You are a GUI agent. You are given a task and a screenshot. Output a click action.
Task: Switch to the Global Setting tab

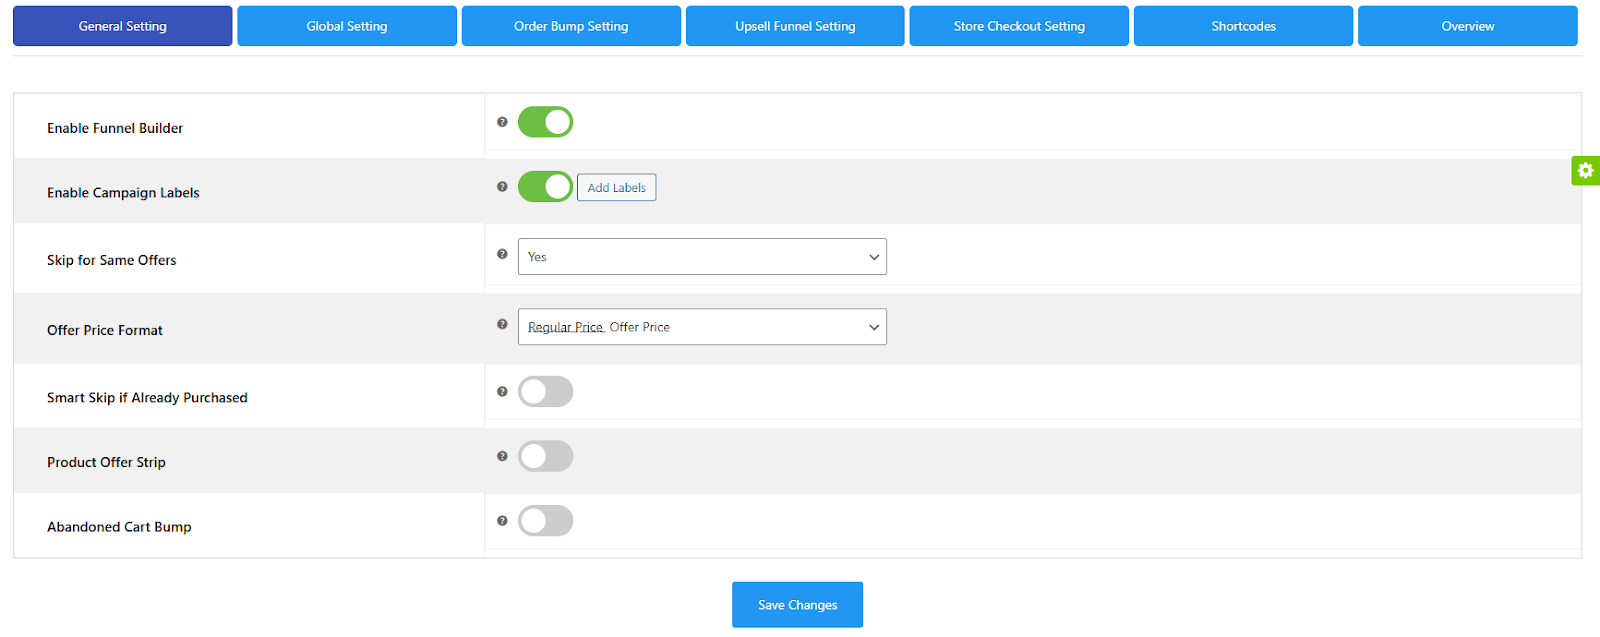pyautogui.click(x=347, y=26)
